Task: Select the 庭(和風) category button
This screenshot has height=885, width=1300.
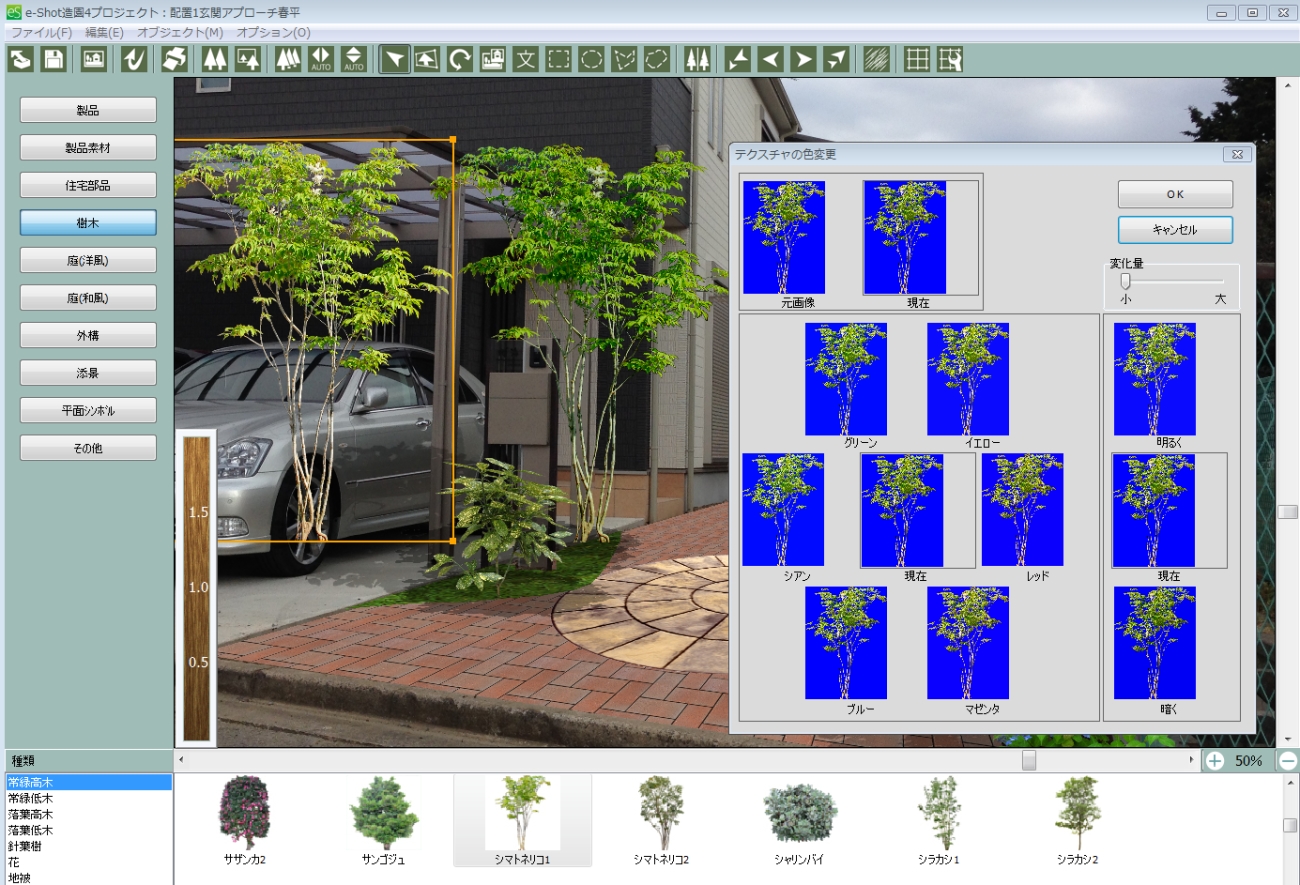Action: tap(88, 298)
